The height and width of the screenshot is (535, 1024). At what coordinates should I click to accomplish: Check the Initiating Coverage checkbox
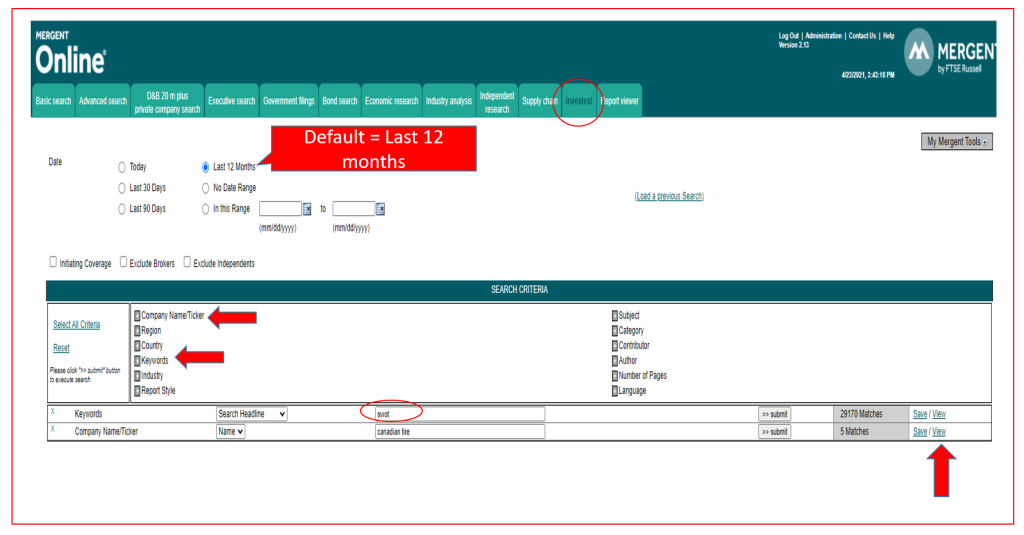pyautogui.click(x=53, y=262)
